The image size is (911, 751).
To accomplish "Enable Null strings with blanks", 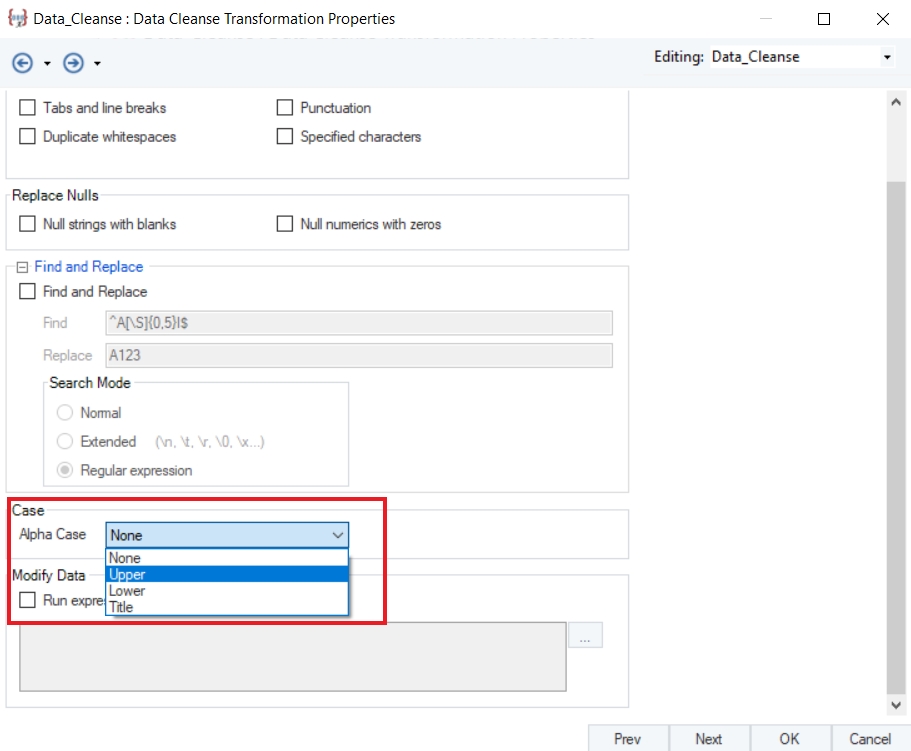I will point(28,224).
